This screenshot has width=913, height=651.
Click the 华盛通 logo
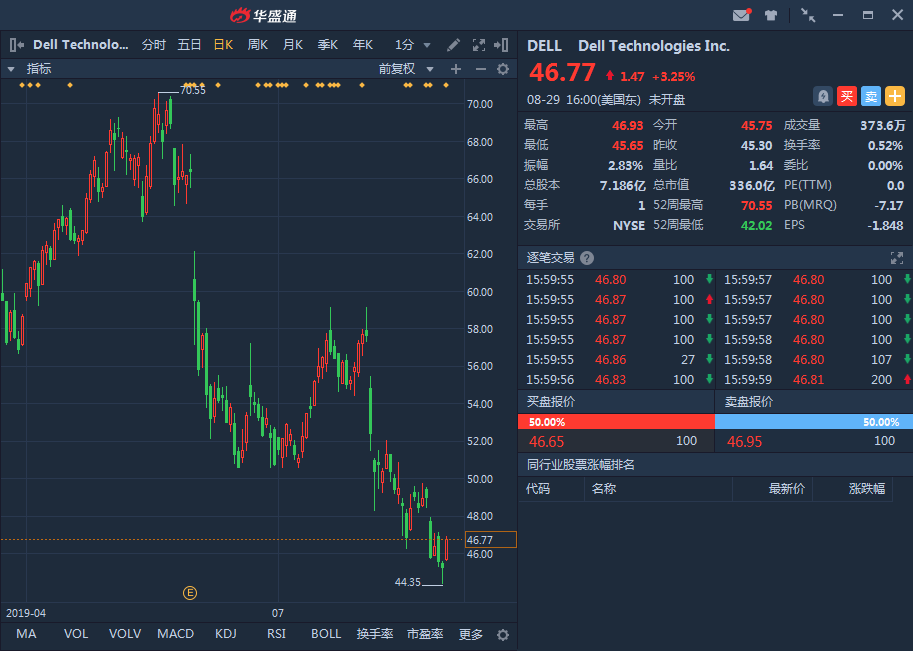[x=263, y=16]
